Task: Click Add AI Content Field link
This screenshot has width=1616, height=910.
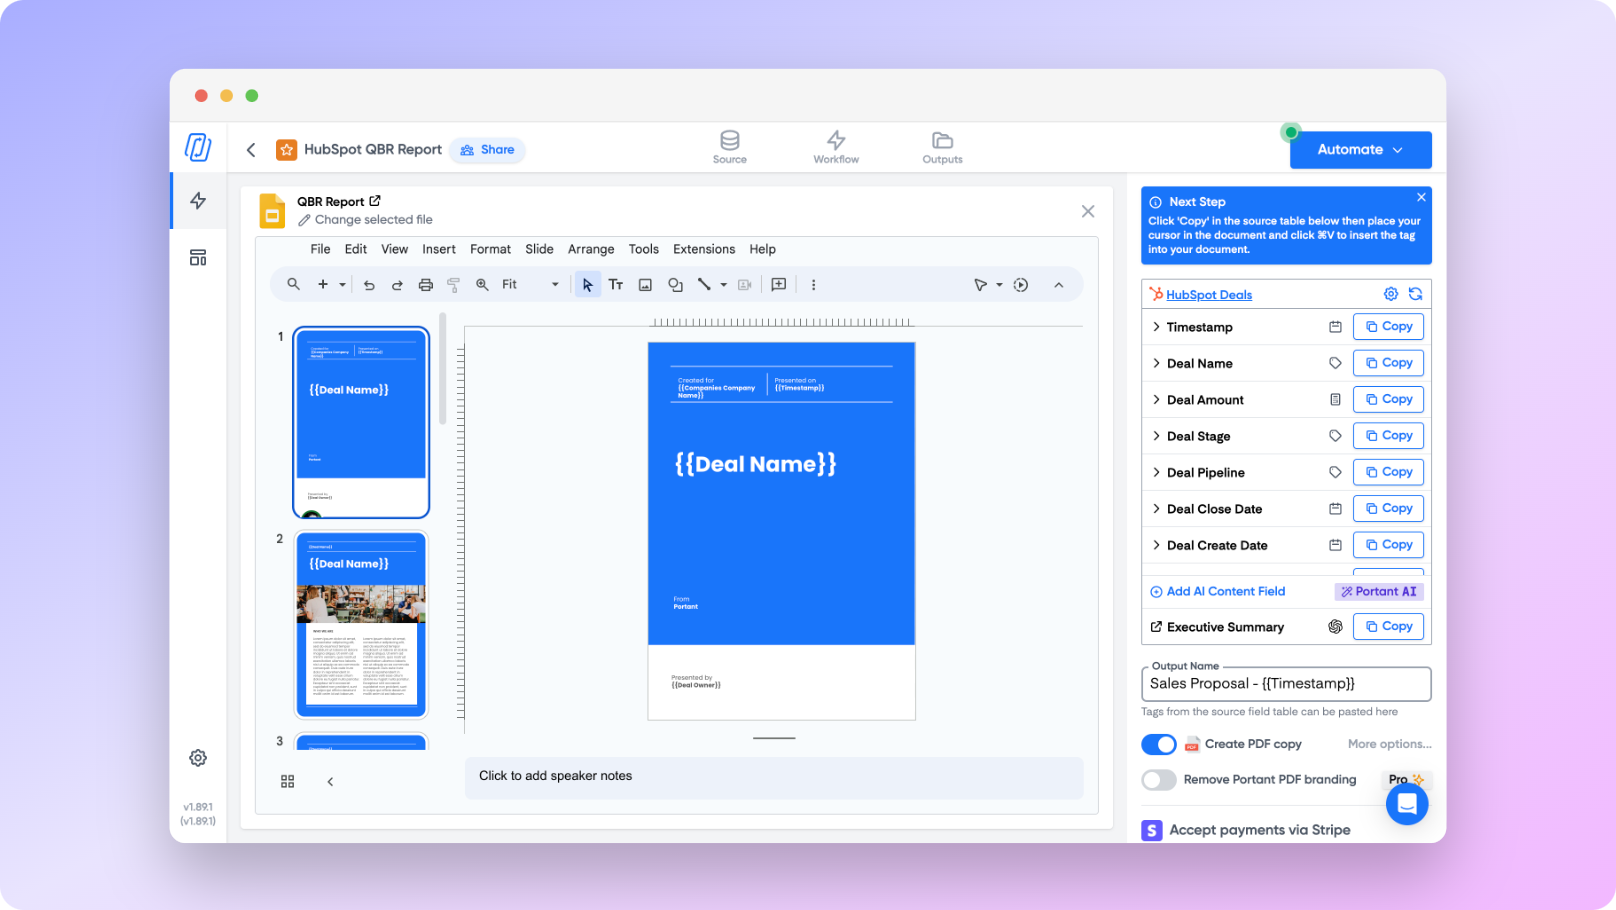Action: (x=1217, y=591)
